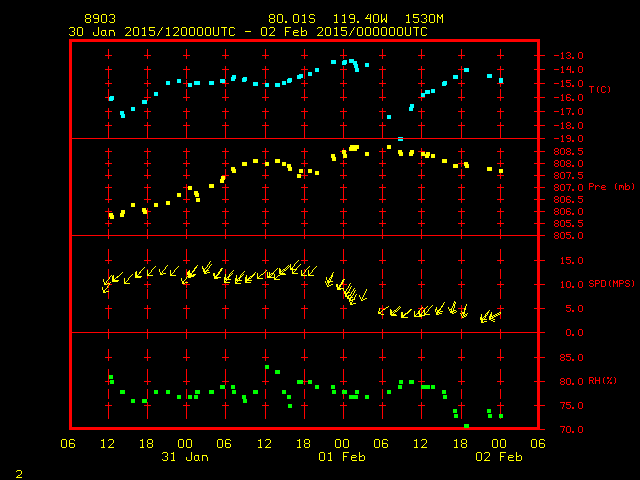
Task: Select the "-14.0" temperature tick value
Action: coord(569,69)
